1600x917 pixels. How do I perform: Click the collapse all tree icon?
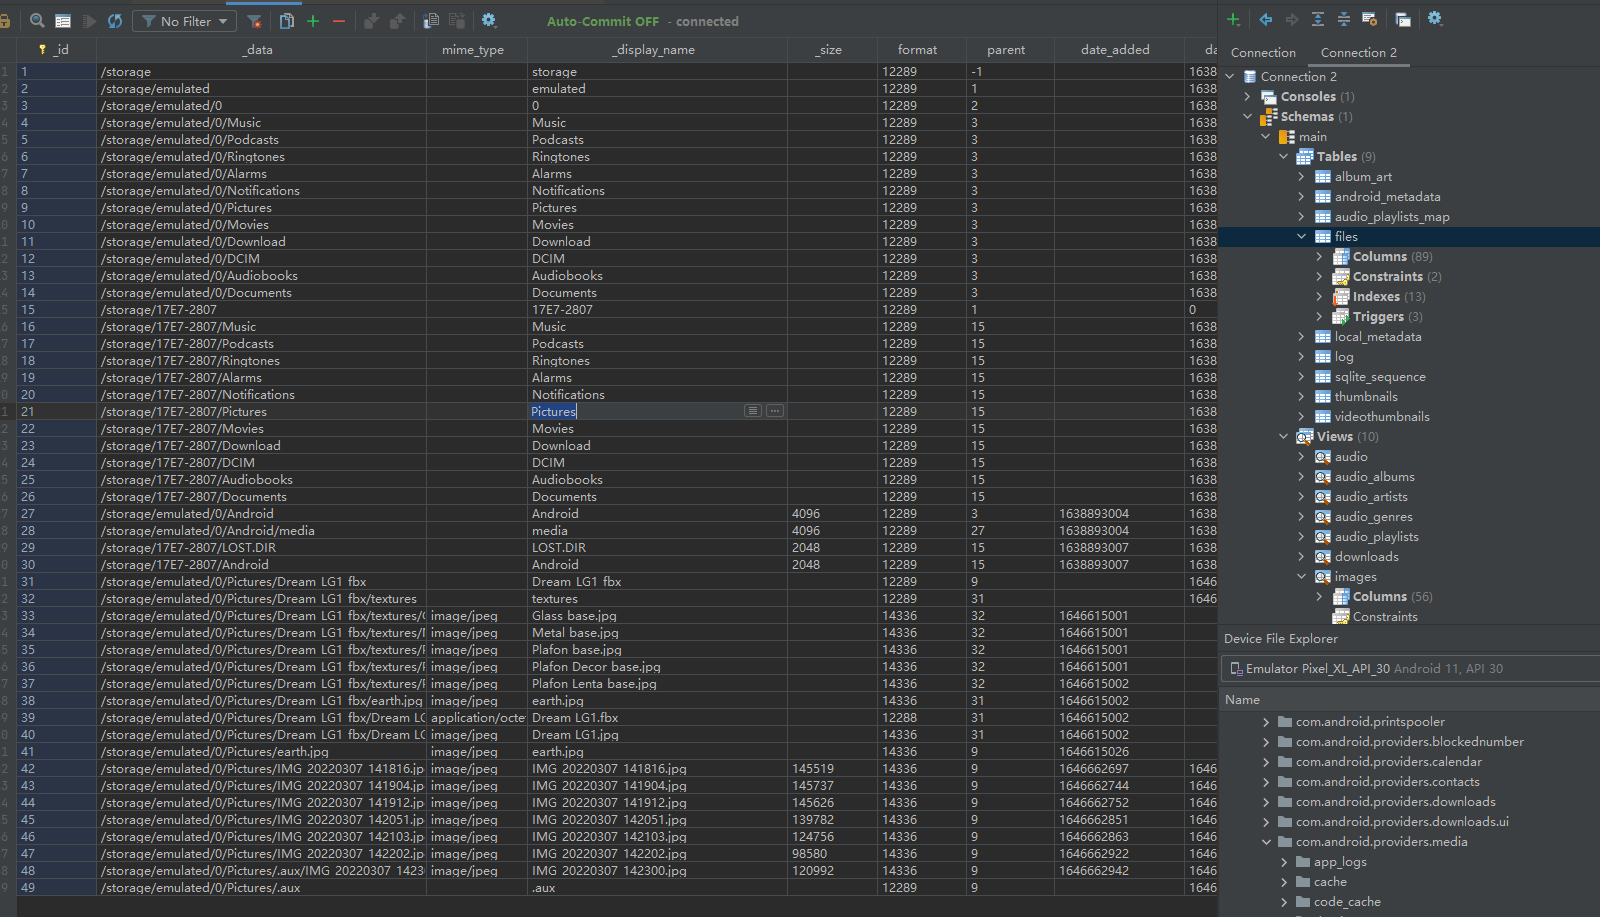1344,19
